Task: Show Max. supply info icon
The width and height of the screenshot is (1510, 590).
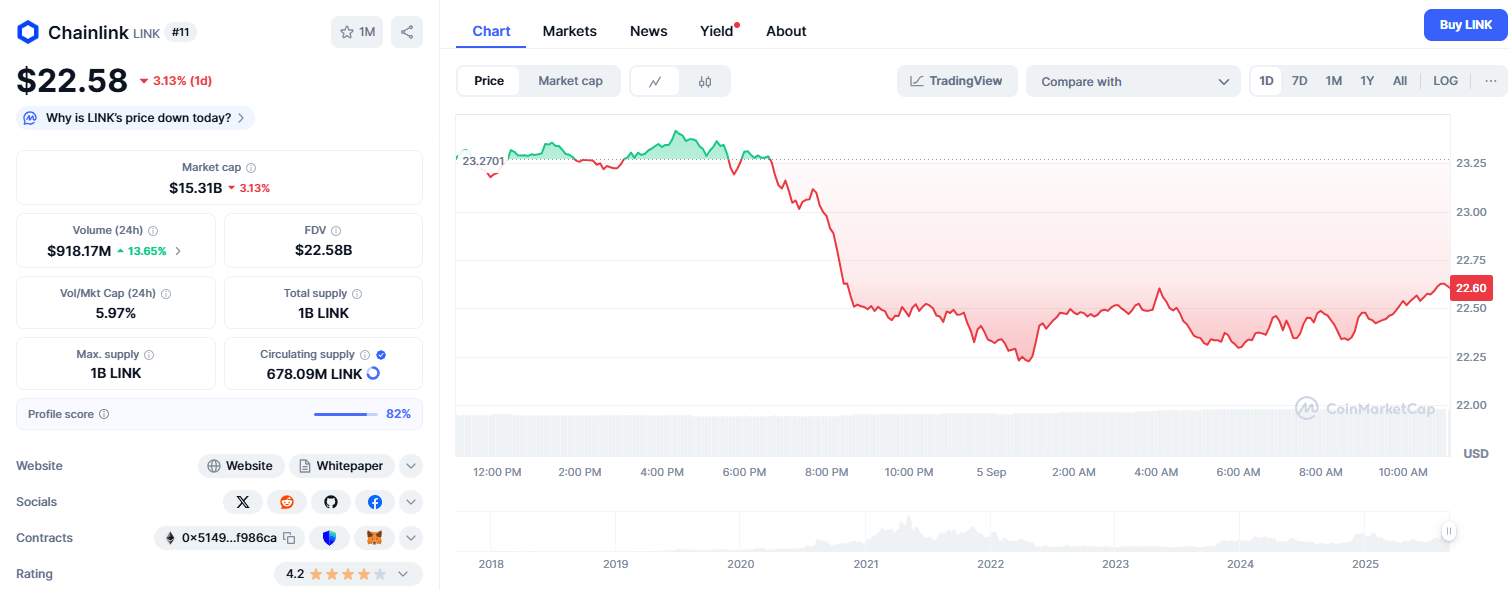Action: 149,355
